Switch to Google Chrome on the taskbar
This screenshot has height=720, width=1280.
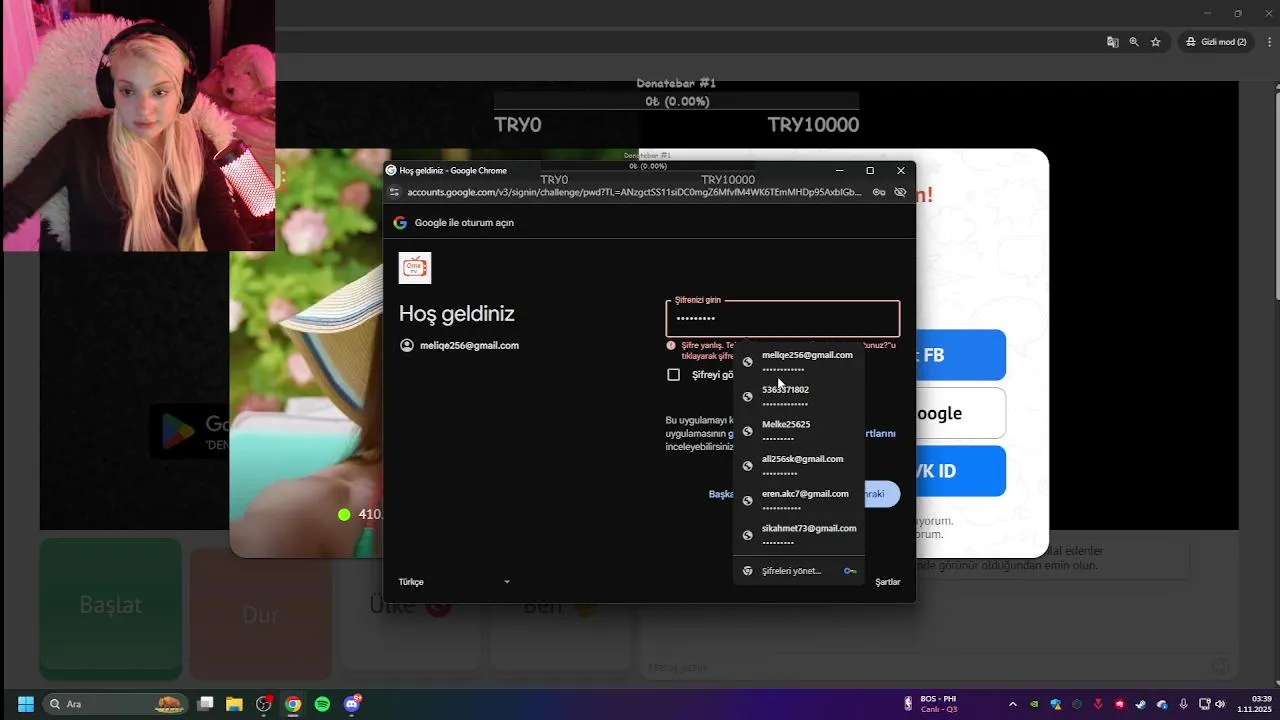pos(293,704)
